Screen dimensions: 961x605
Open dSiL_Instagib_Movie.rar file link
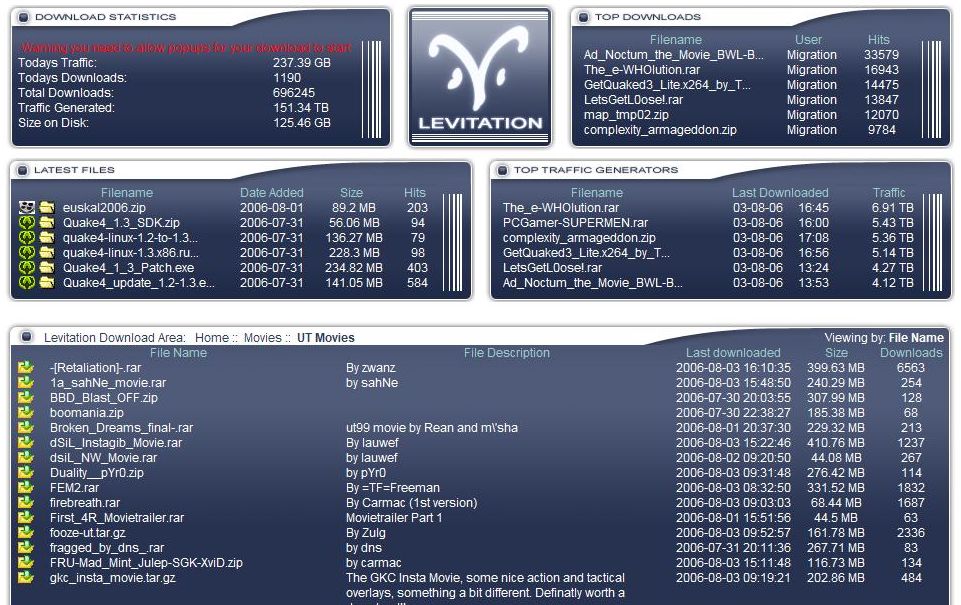pyautogui.click(x=116, y=443)
